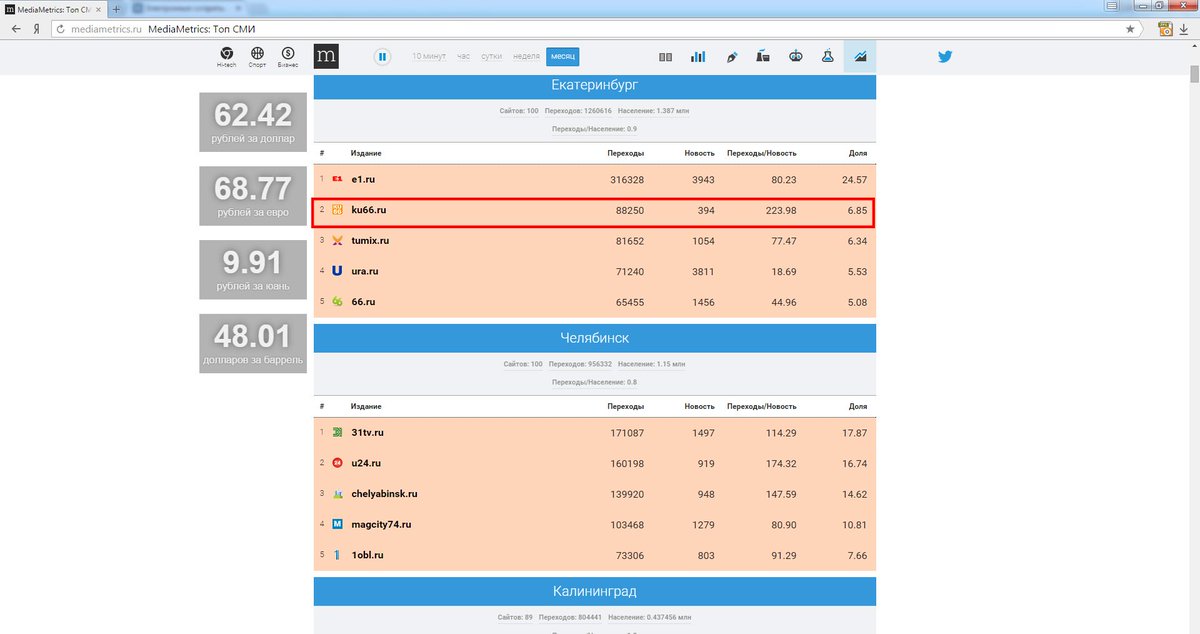Select the '10 минут' time period

[429, 57]
